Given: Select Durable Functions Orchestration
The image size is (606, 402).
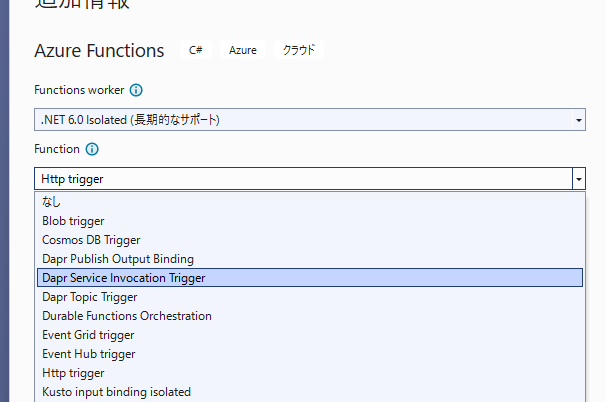Looking at the screenshot, I should pyautogui.click(x=127, y=316).
